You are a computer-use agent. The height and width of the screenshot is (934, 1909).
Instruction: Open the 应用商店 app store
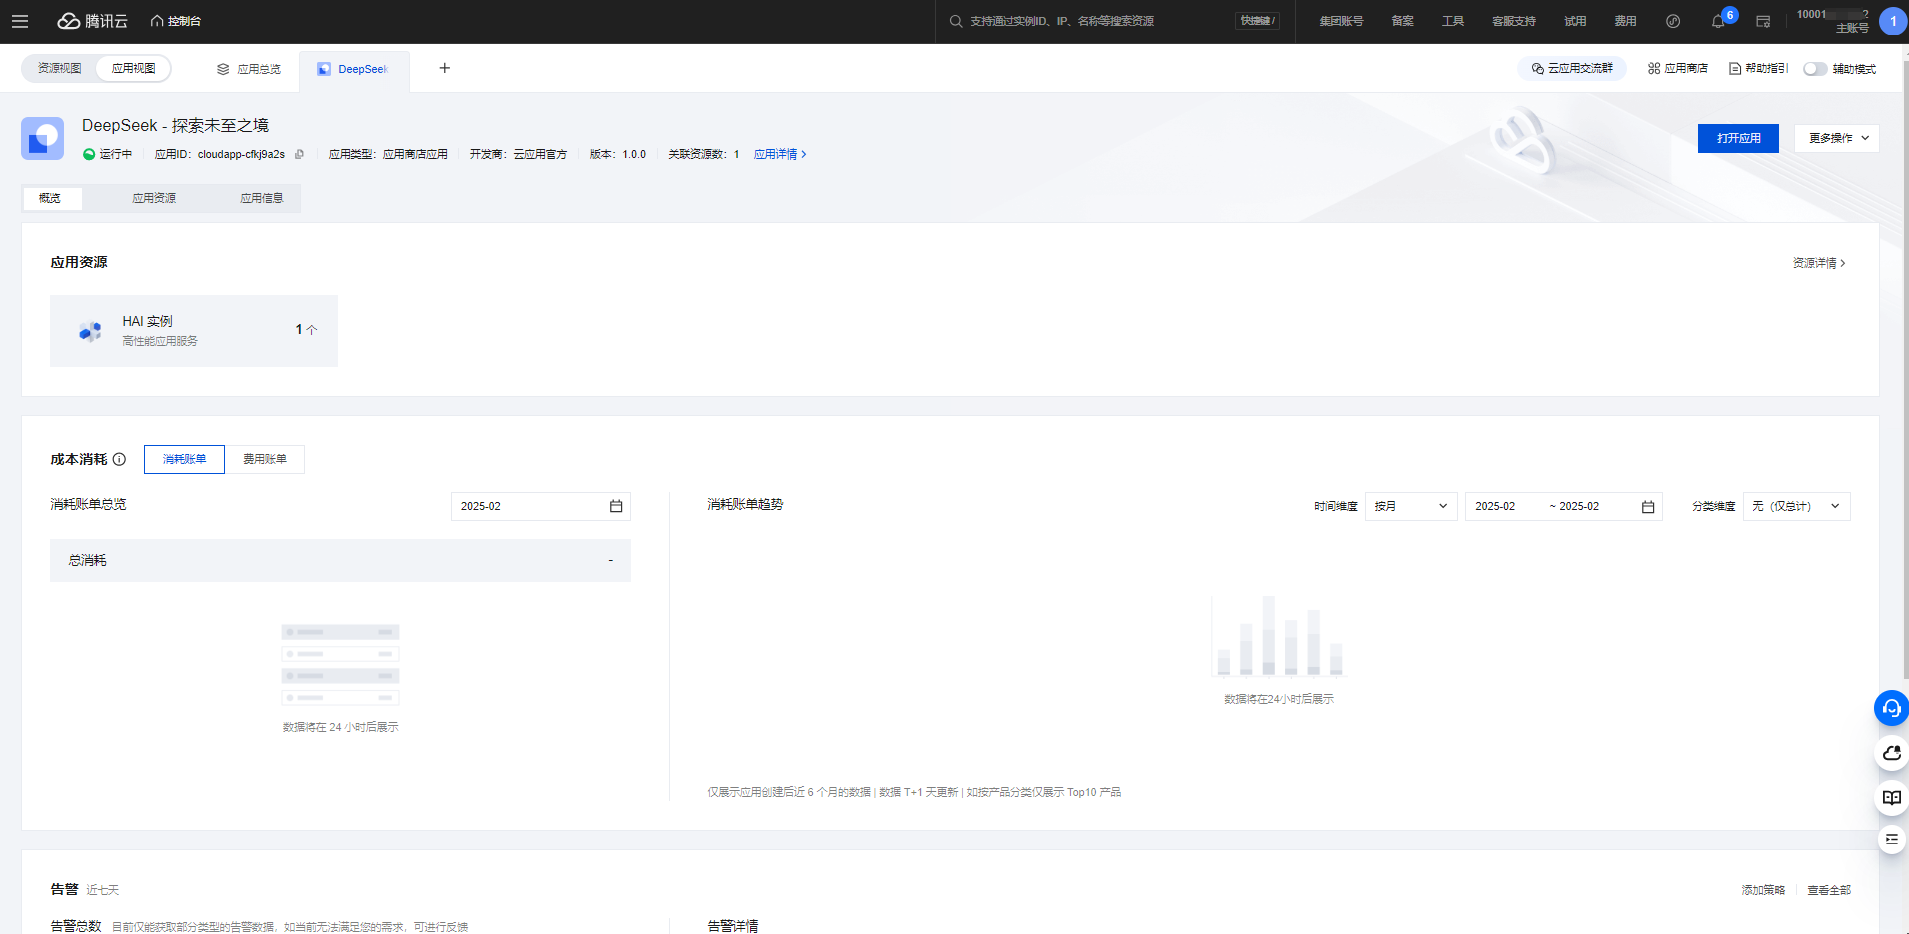tap(1678, 68)
